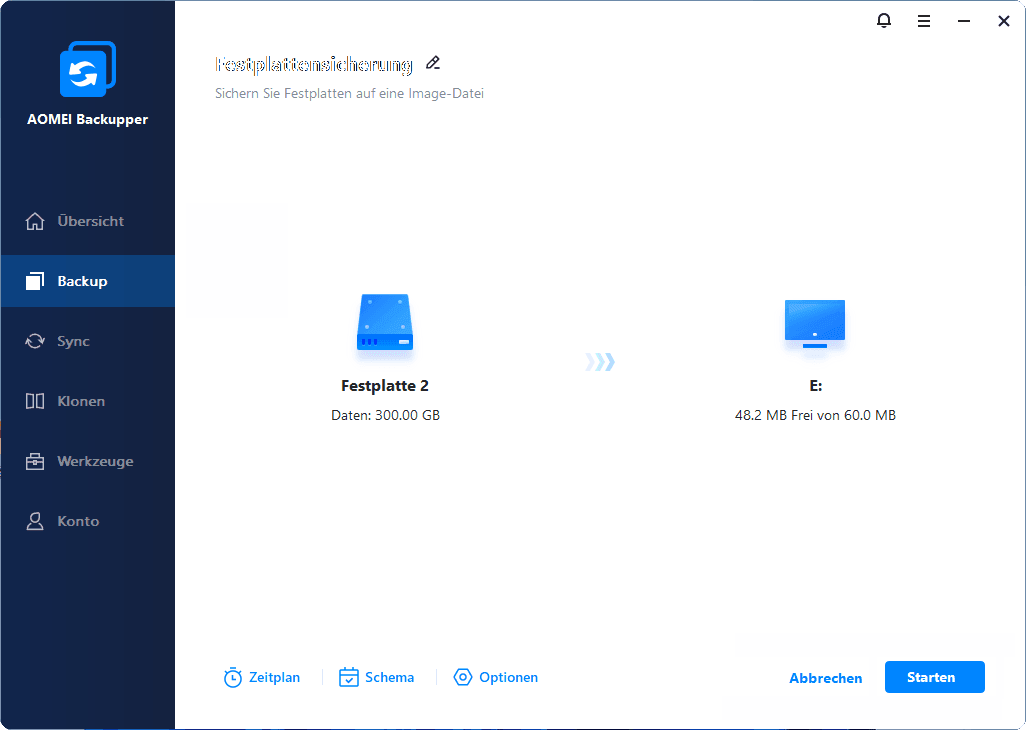This screenshot has width=1026, height=730.
Task: Click the subtitle Sichern Sie Festplatten text
Action: tap(349, 94)
